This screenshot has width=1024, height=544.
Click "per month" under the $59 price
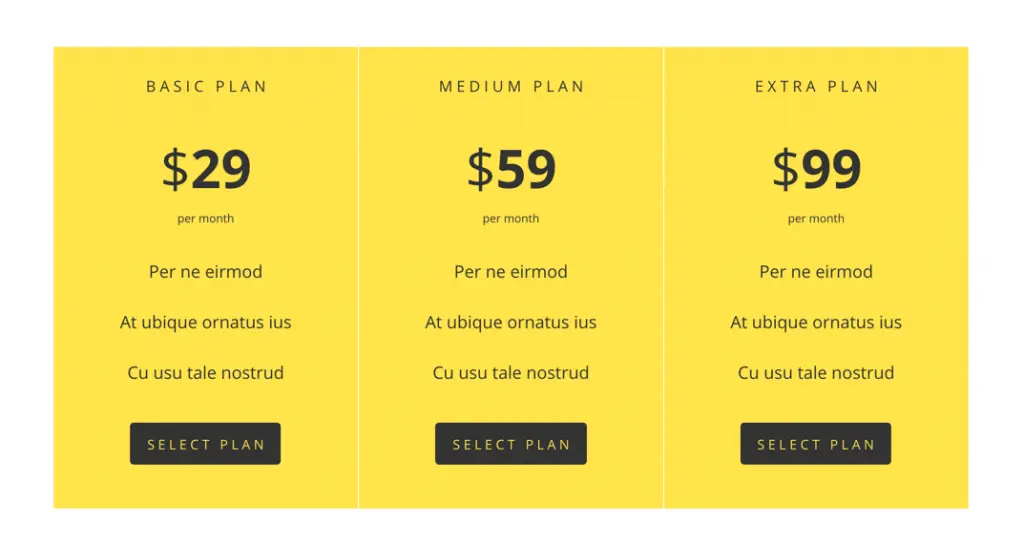coord(511,219)
